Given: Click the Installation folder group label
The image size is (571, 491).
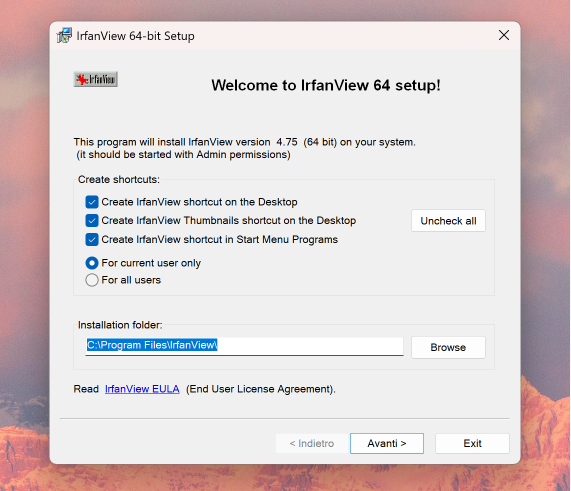Looking at the screenshot, I should 120,325.
